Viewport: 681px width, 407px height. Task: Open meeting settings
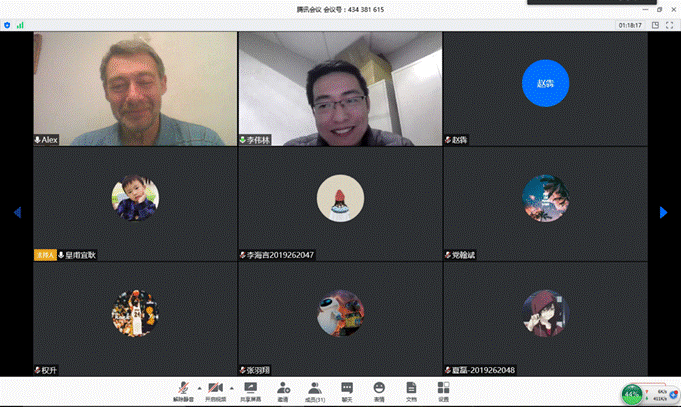(x=443, y=390)
